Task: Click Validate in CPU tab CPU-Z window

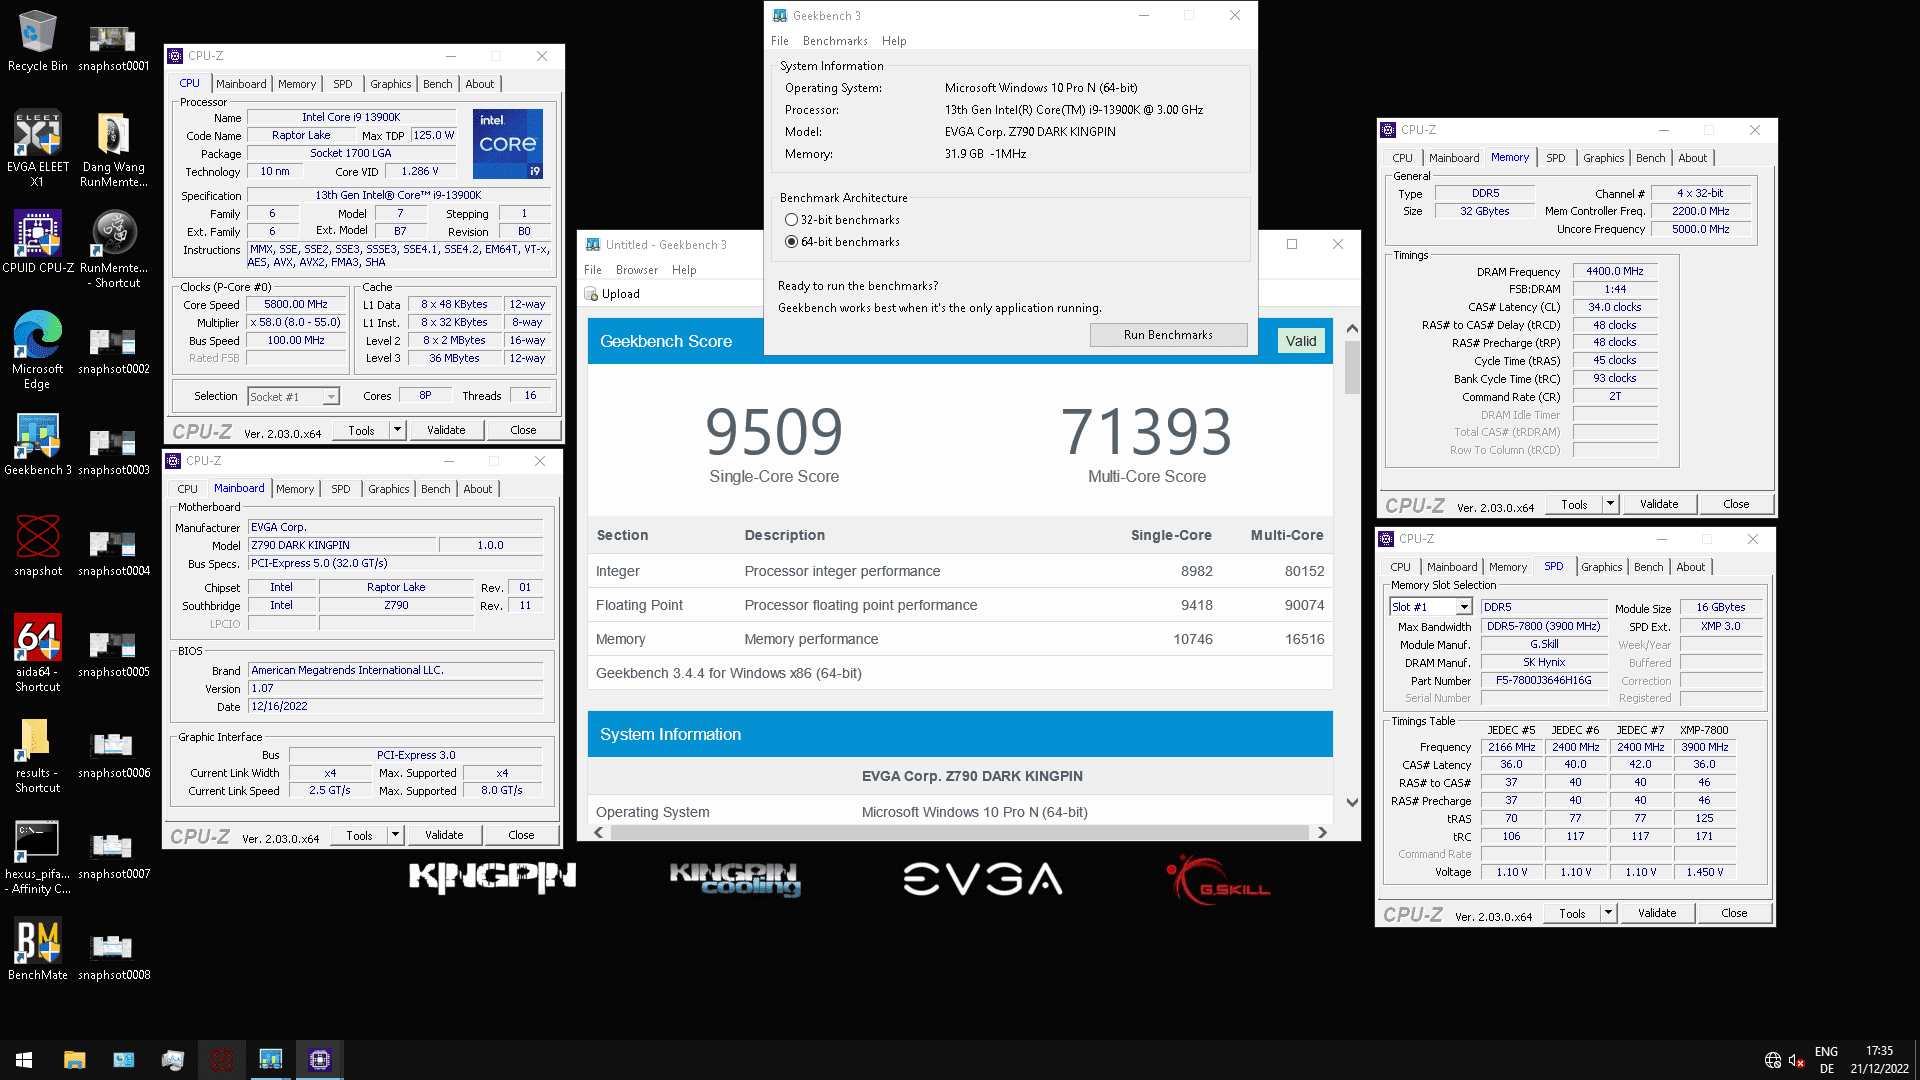Action: click(446, 430)
